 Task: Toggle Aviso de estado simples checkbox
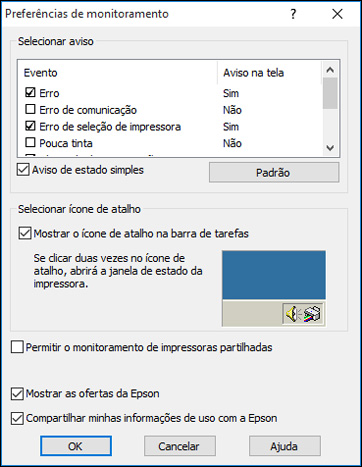[23, 170]
